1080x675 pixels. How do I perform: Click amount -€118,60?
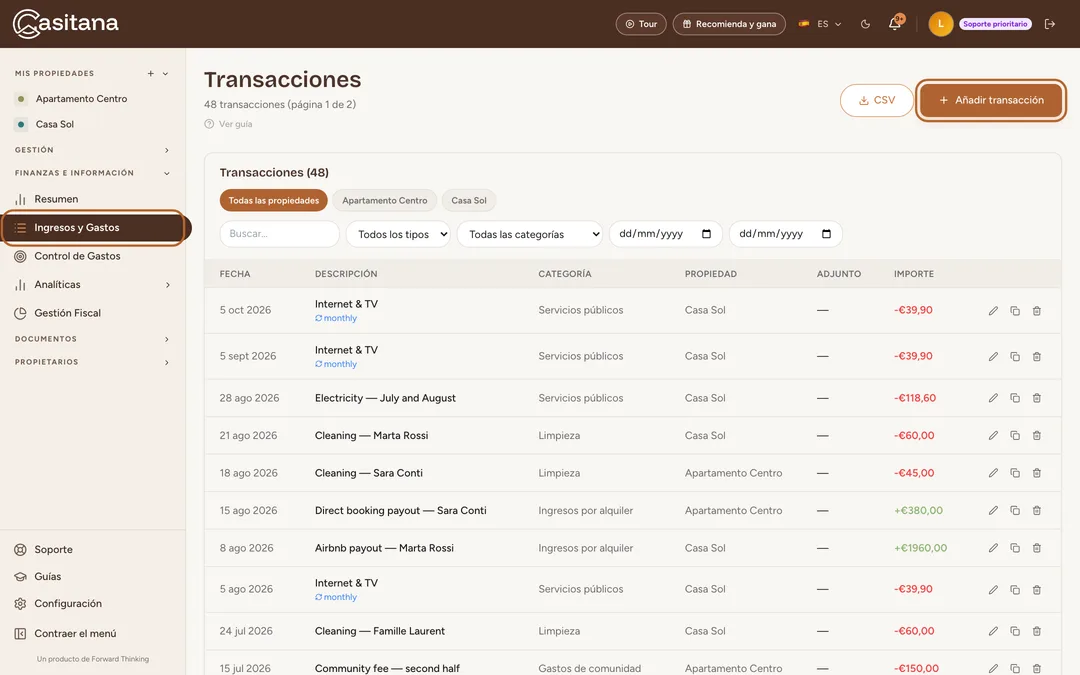point(915,398)
